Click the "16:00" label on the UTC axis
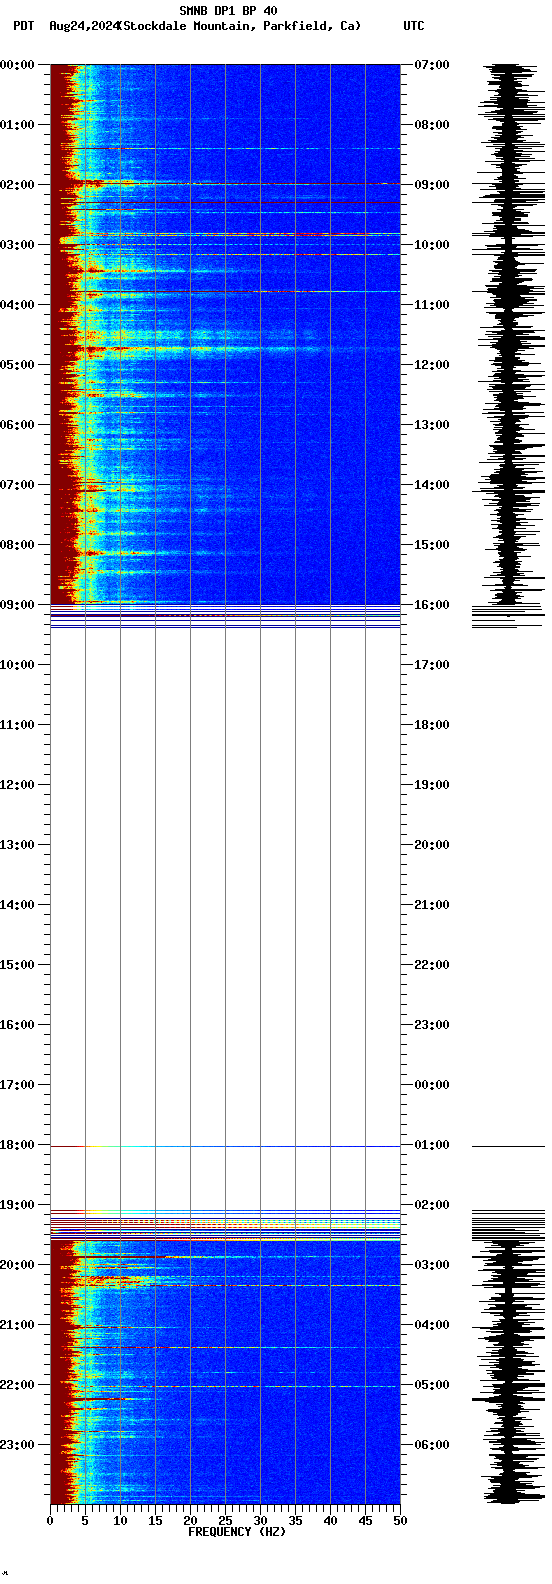The width and height of the screenshot is (552, 1584). point(432,605)
